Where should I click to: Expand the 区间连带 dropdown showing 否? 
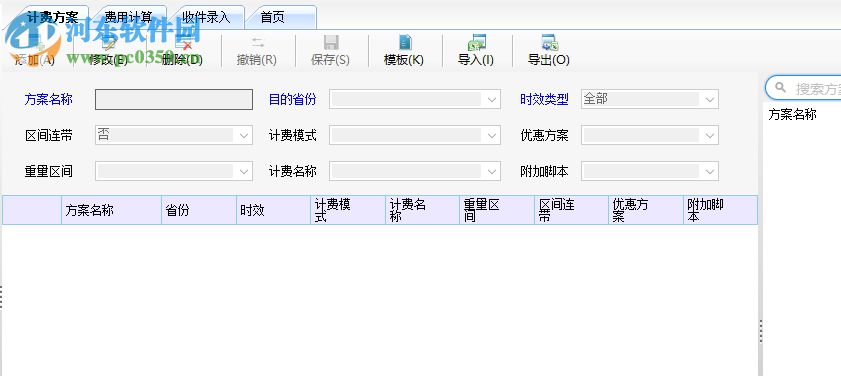coord(244,135)
